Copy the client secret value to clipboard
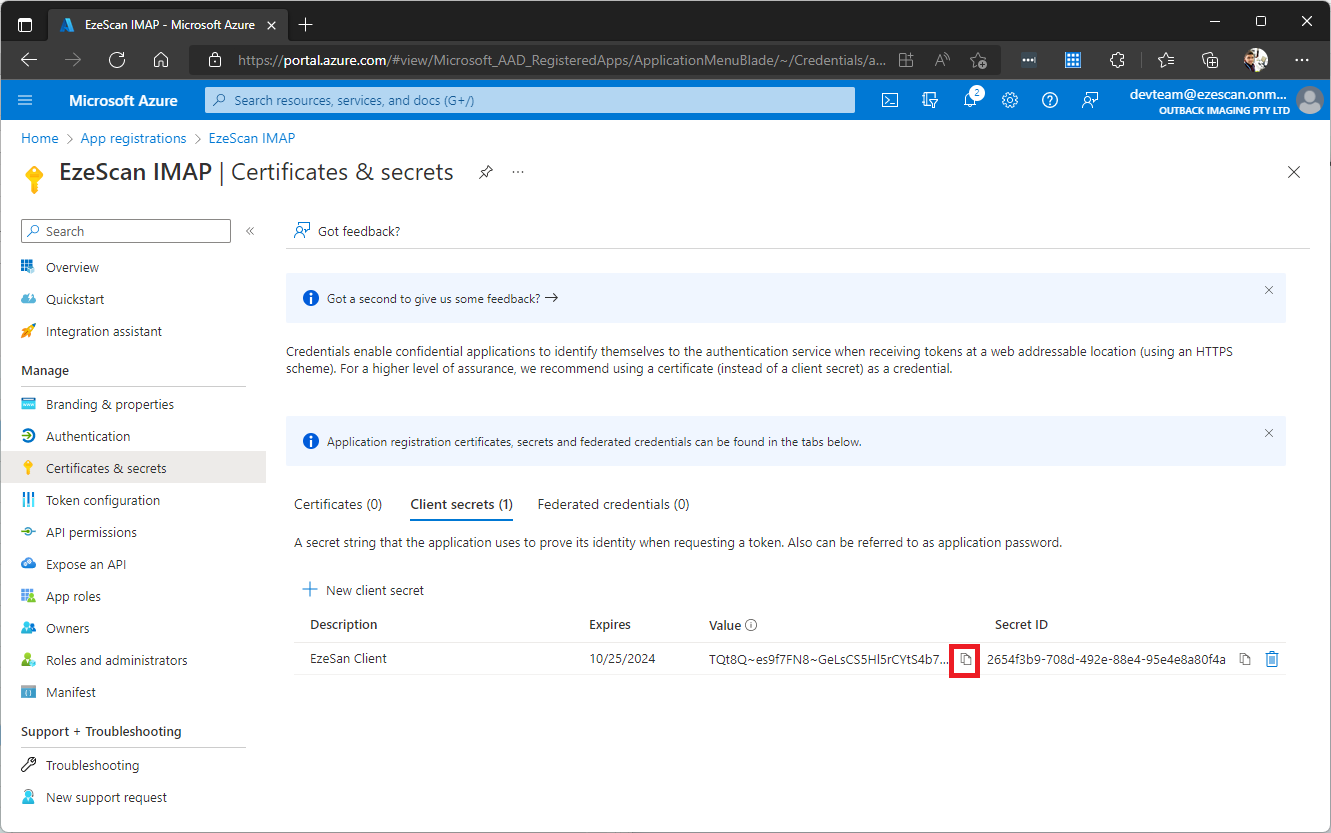 [x=965, y=659]
